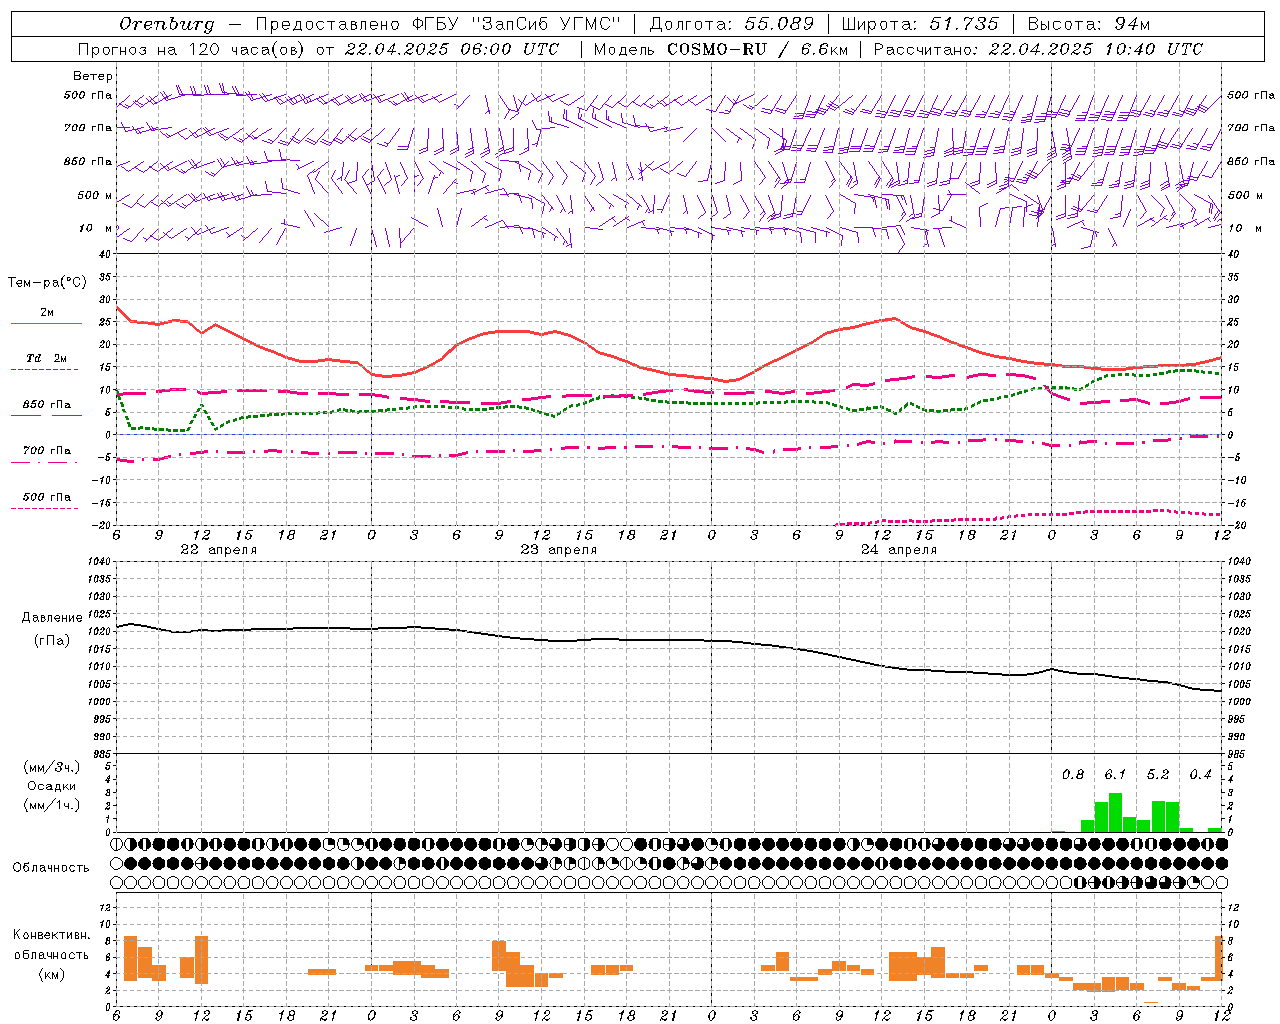Click the "500 м" wind level label on left
Viewport: 1280px width, 1024px height.
click(95, 195)
